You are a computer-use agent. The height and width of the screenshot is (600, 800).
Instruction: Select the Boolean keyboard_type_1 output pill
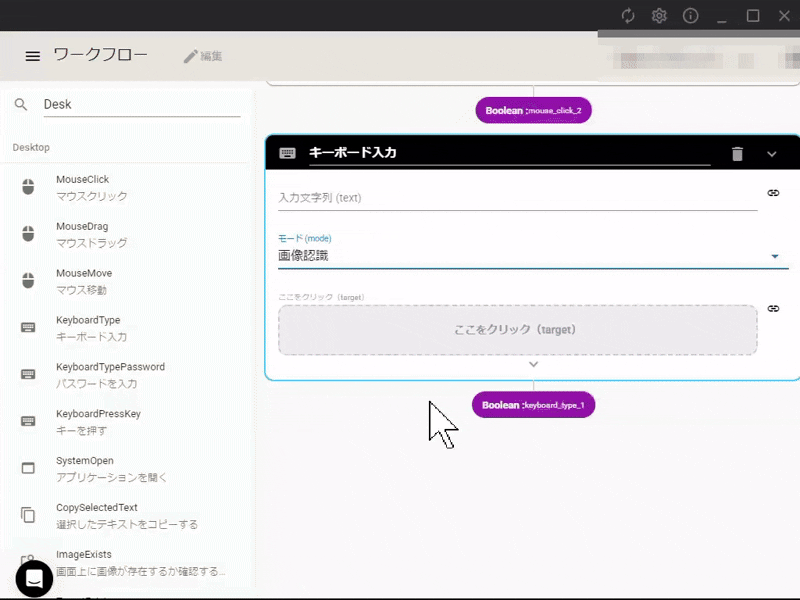tap(533, 405)
